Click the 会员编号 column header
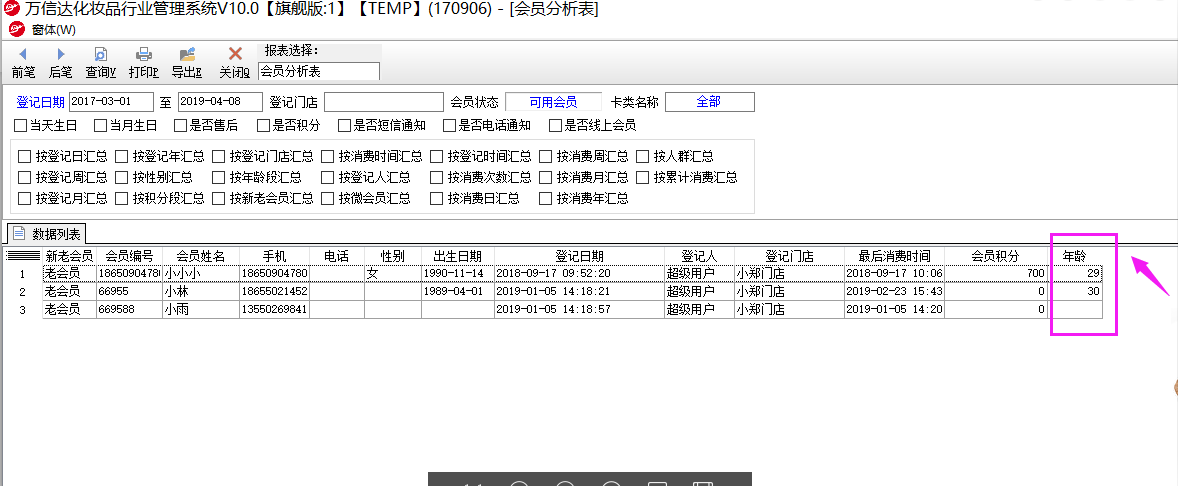The height and width of the screenshot is (486, 1178). (129, 256)
